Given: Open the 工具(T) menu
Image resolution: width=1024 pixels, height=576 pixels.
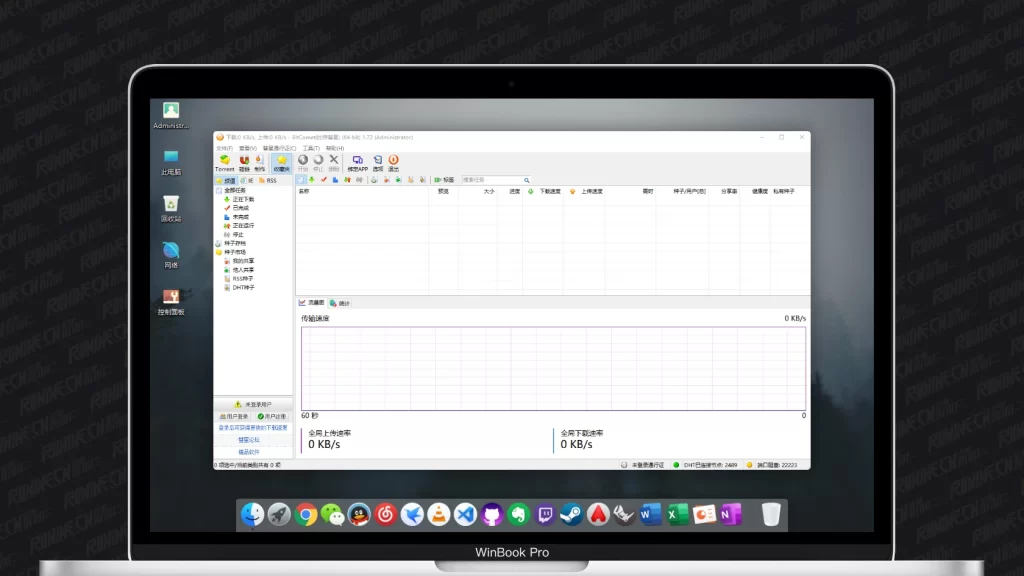Looking at the screenshot, I should (x=310, y=148).
